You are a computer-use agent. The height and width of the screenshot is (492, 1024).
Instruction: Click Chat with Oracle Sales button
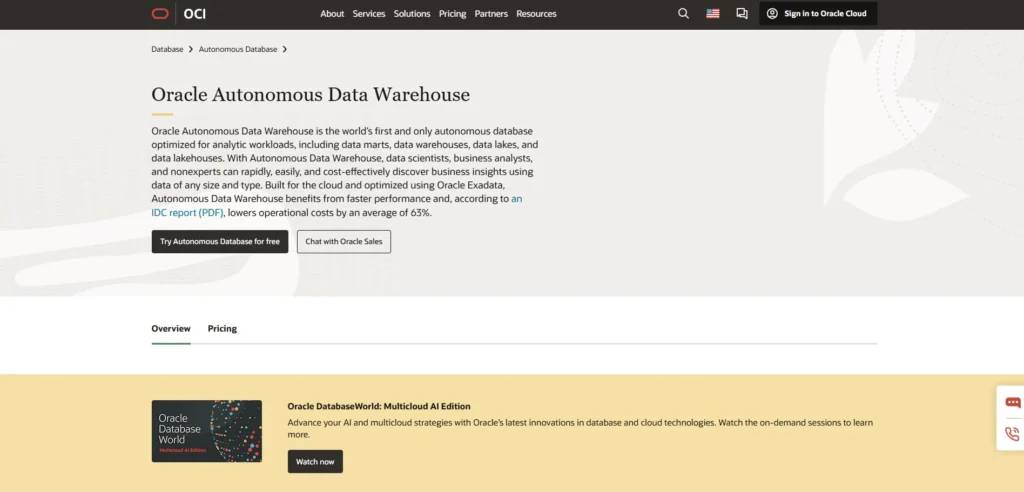[x=344, y=242]
